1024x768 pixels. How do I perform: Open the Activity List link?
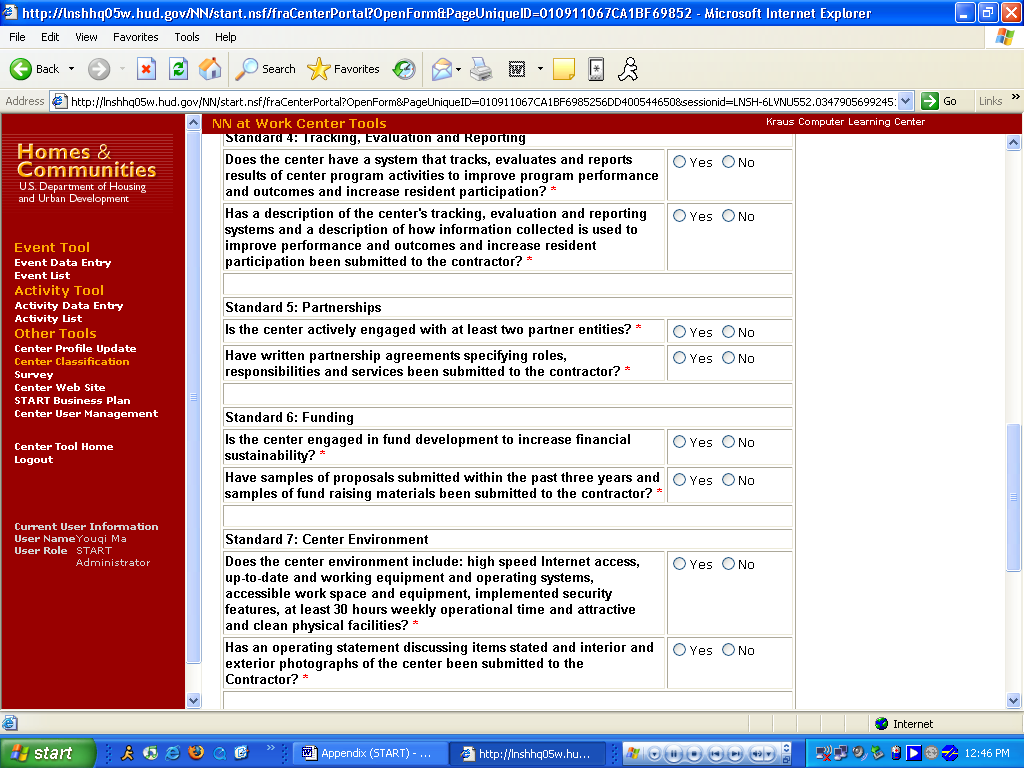[48, 319]
